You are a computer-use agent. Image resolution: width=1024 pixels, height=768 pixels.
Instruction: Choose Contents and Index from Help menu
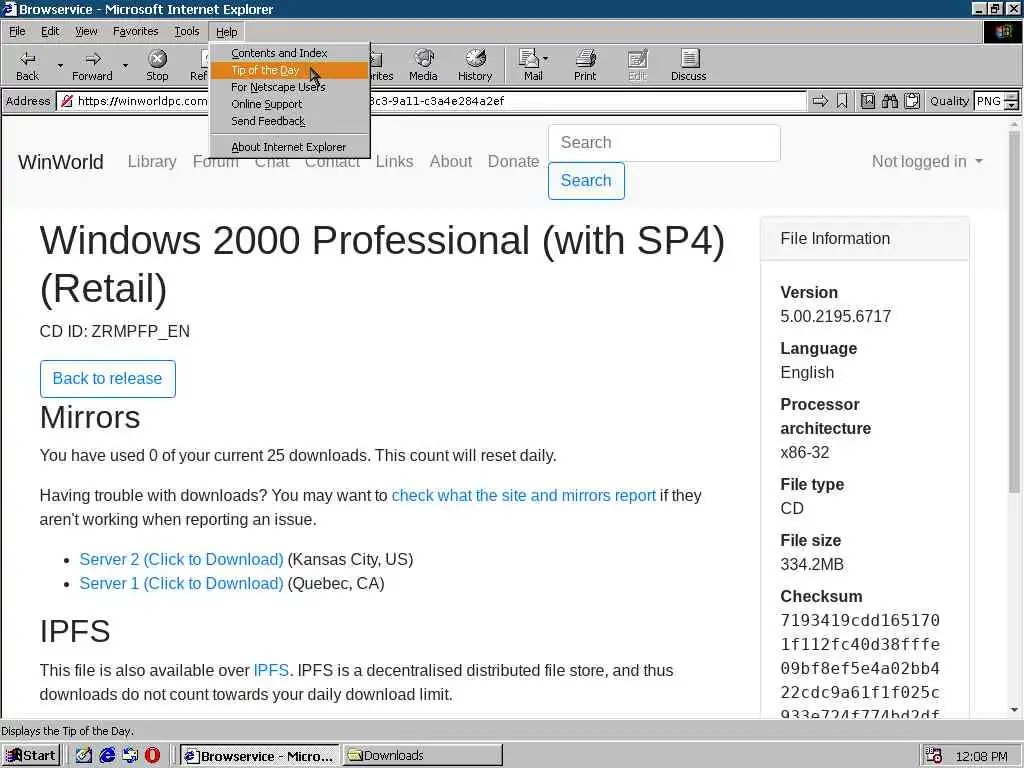(290, 53)
